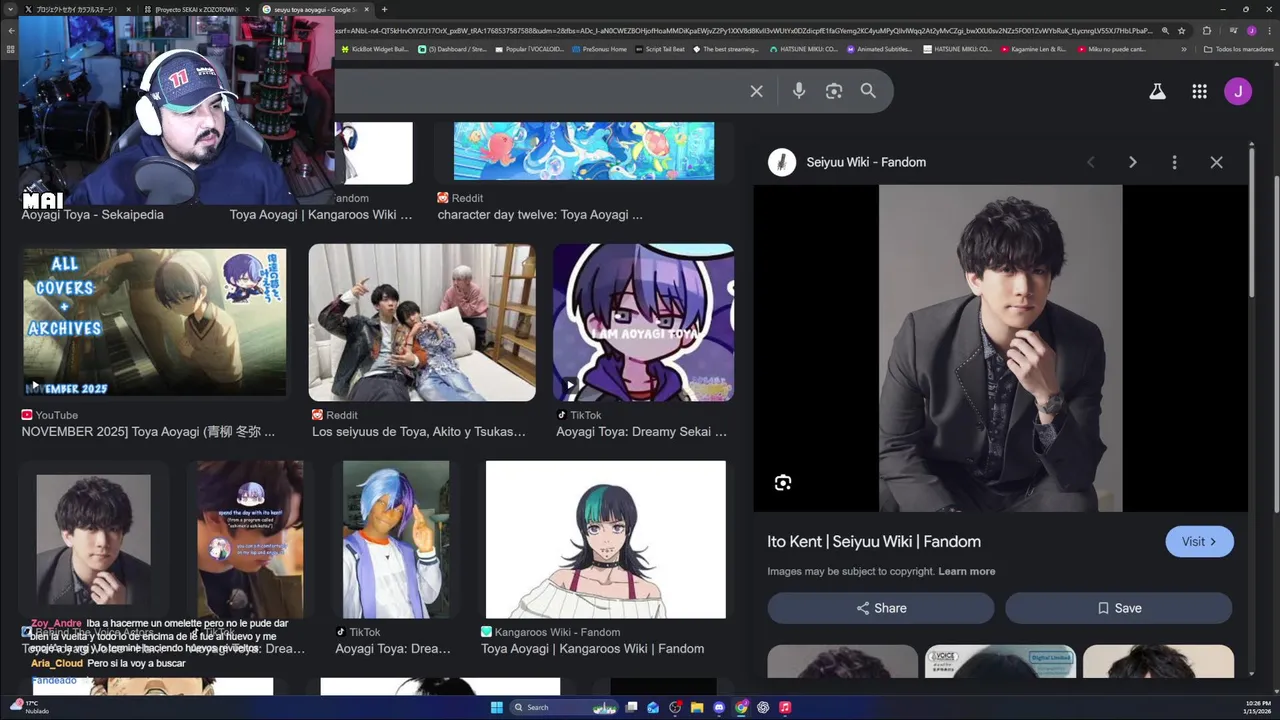Open Google Lens image search icon
1280x720 pixels.
click(834, 91)
